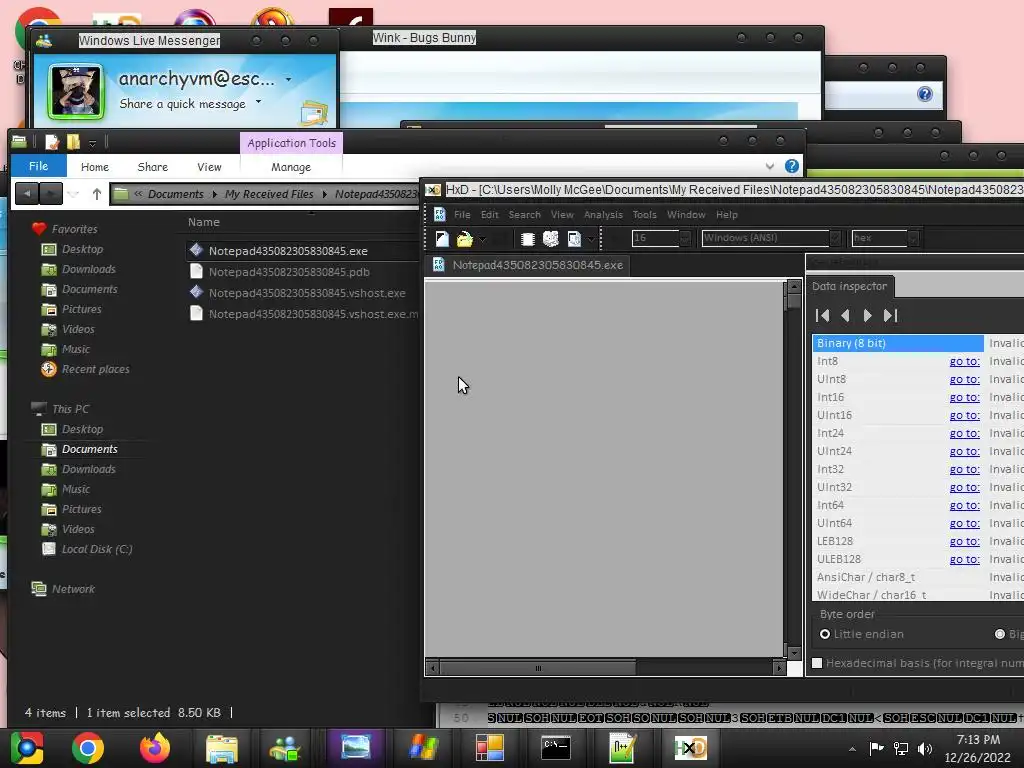Click Explorer blue File tab
Screen dimensions: 1024x768
pyautogui.click(x=39, y=167)
